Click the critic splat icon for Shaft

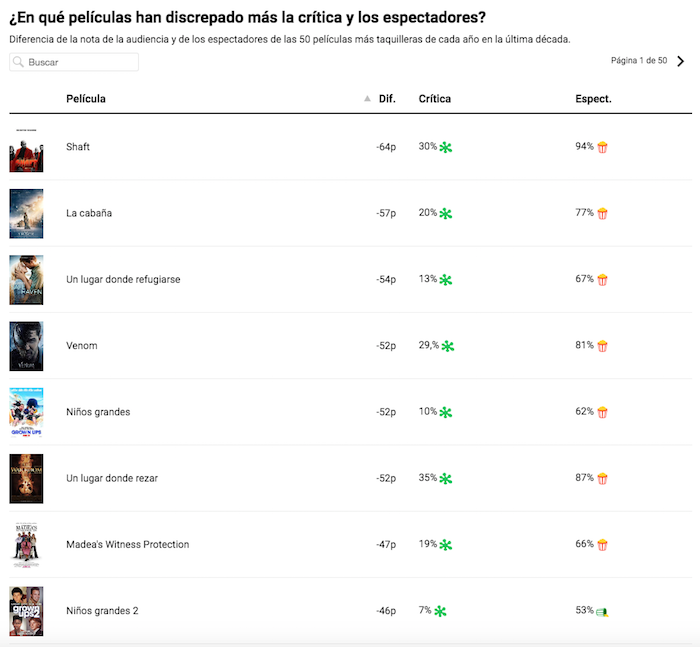point(446,148)
